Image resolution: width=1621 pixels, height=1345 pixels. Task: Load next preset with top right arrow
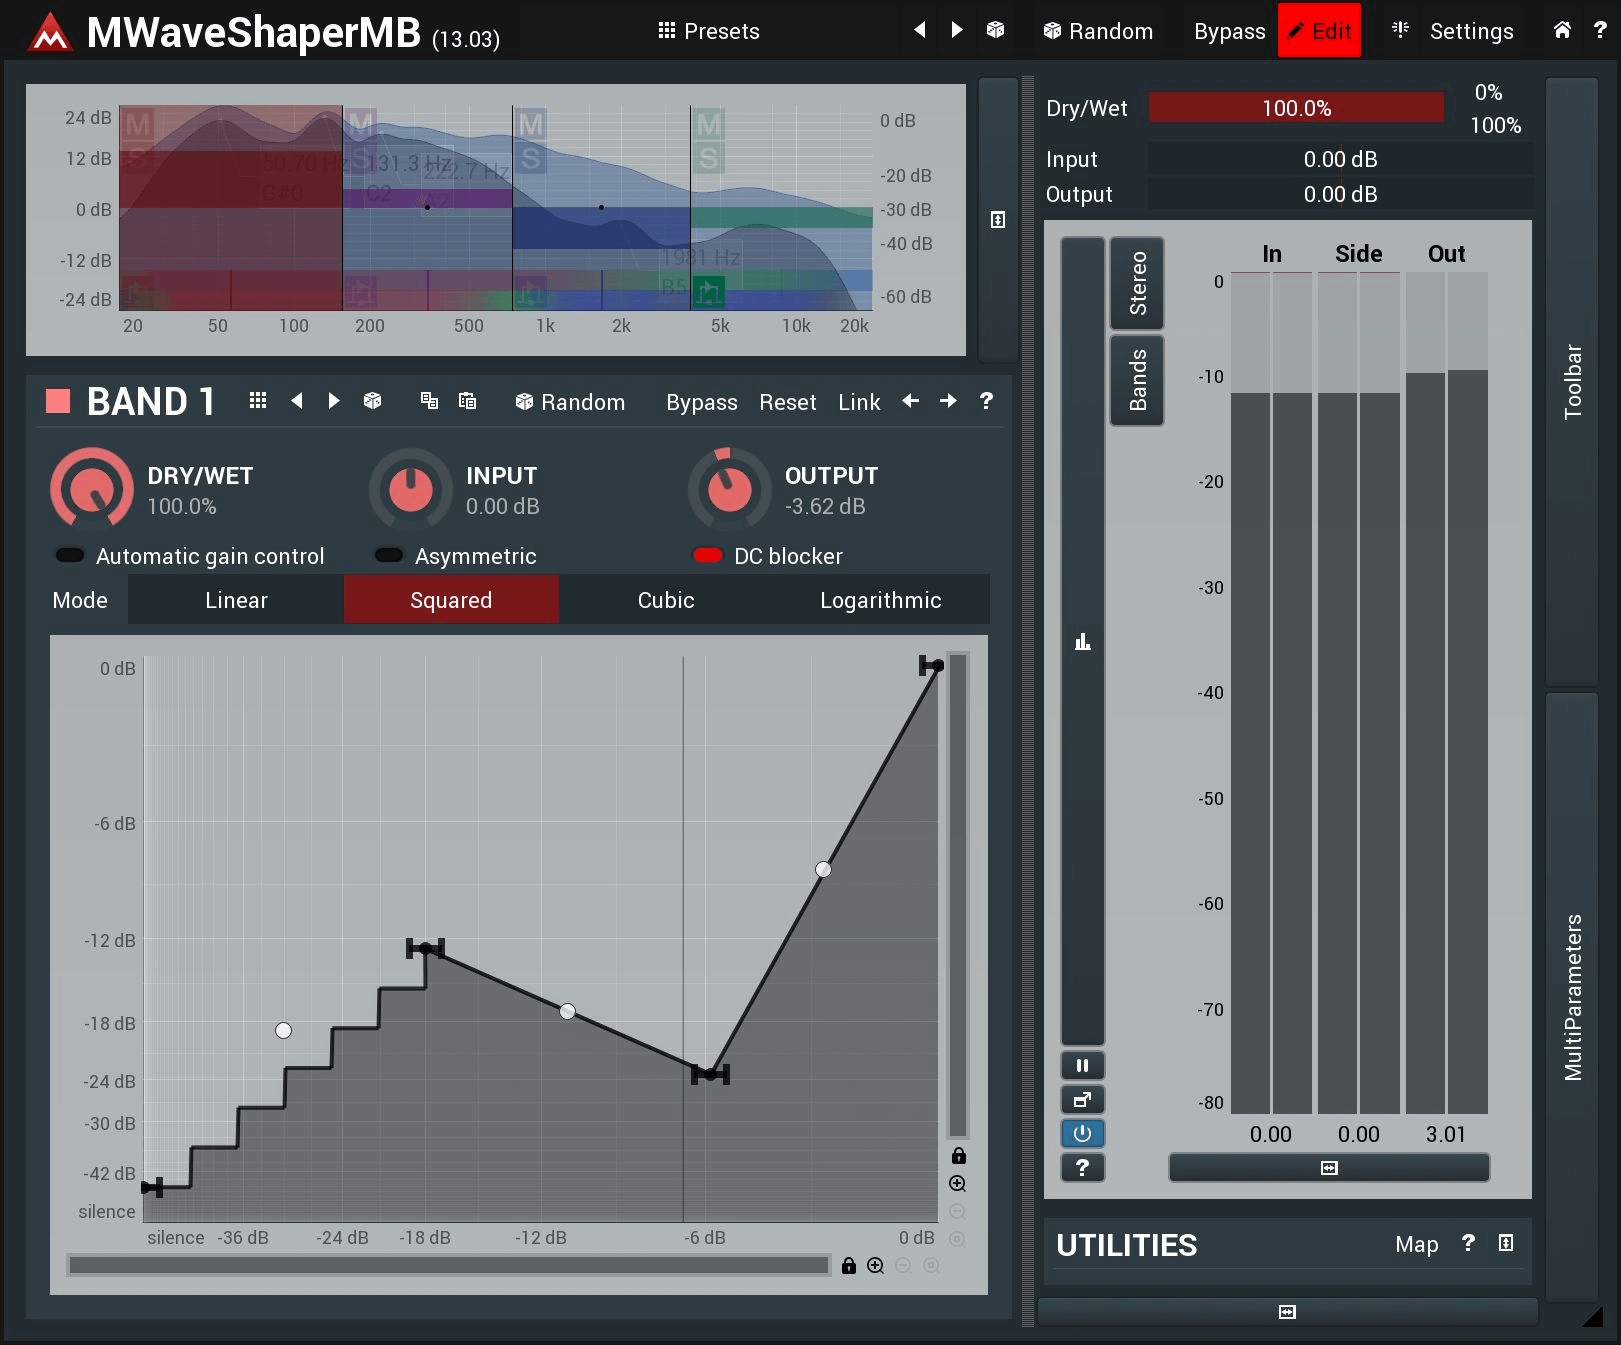point(957,30)
